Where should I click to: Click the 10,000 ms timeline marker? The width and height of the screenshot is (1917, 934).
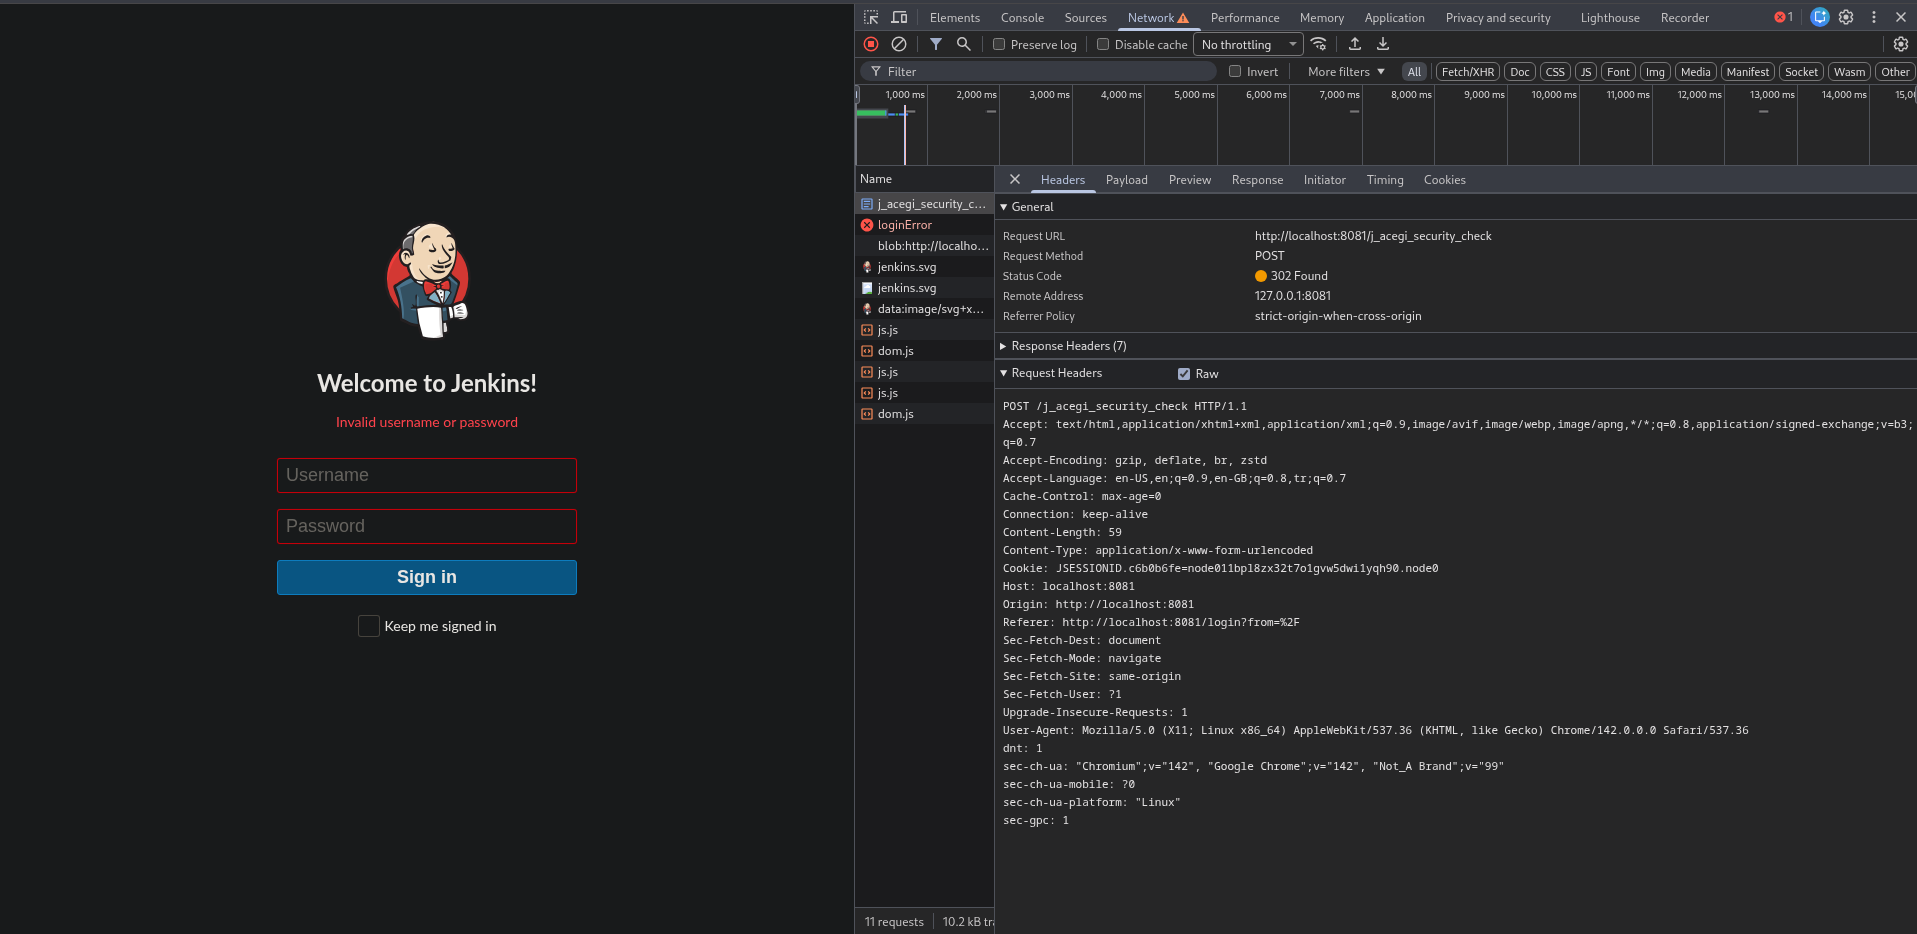[1554, 95]
